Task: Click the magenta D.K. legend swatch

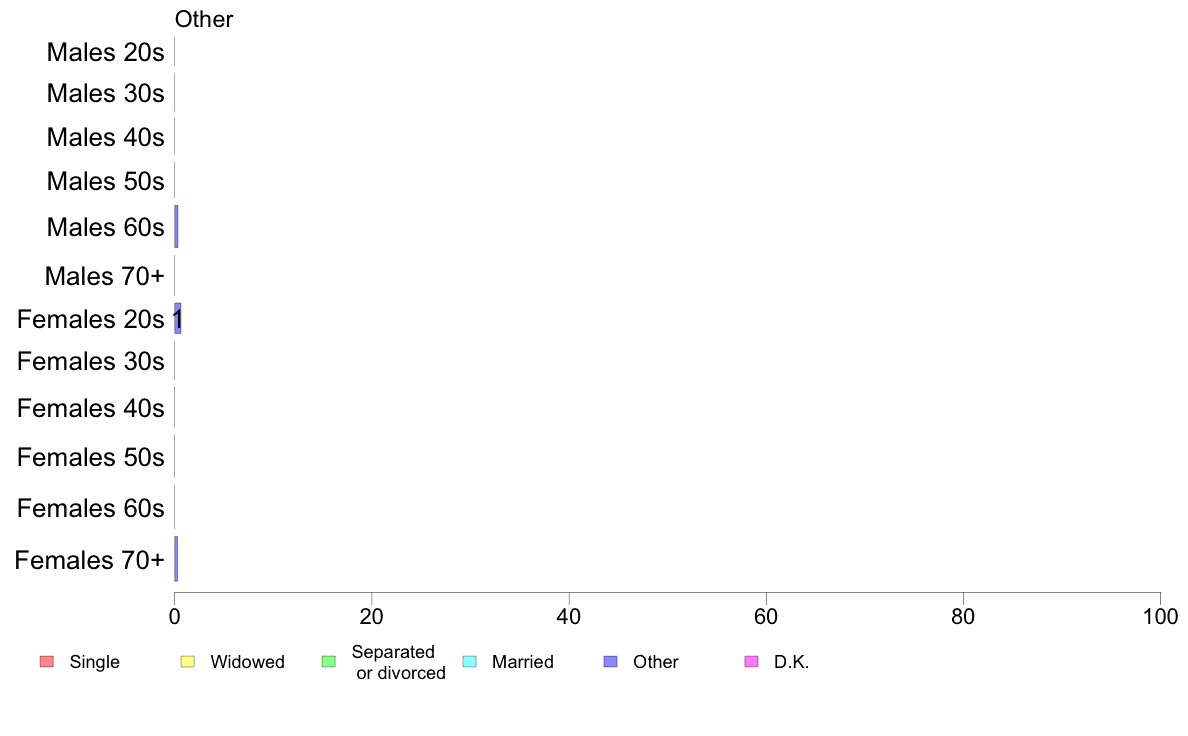Action: pyautogui.click(x=752, y=662)
